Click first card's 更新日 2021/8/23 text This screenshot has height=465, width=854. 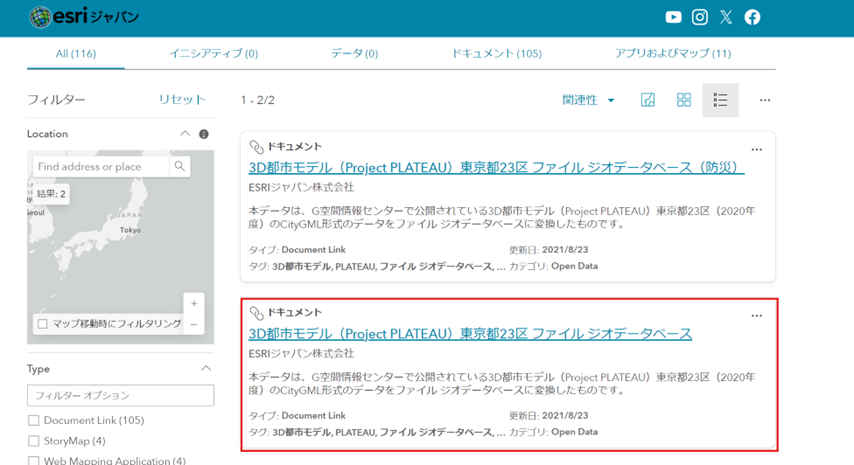point(548,249)
